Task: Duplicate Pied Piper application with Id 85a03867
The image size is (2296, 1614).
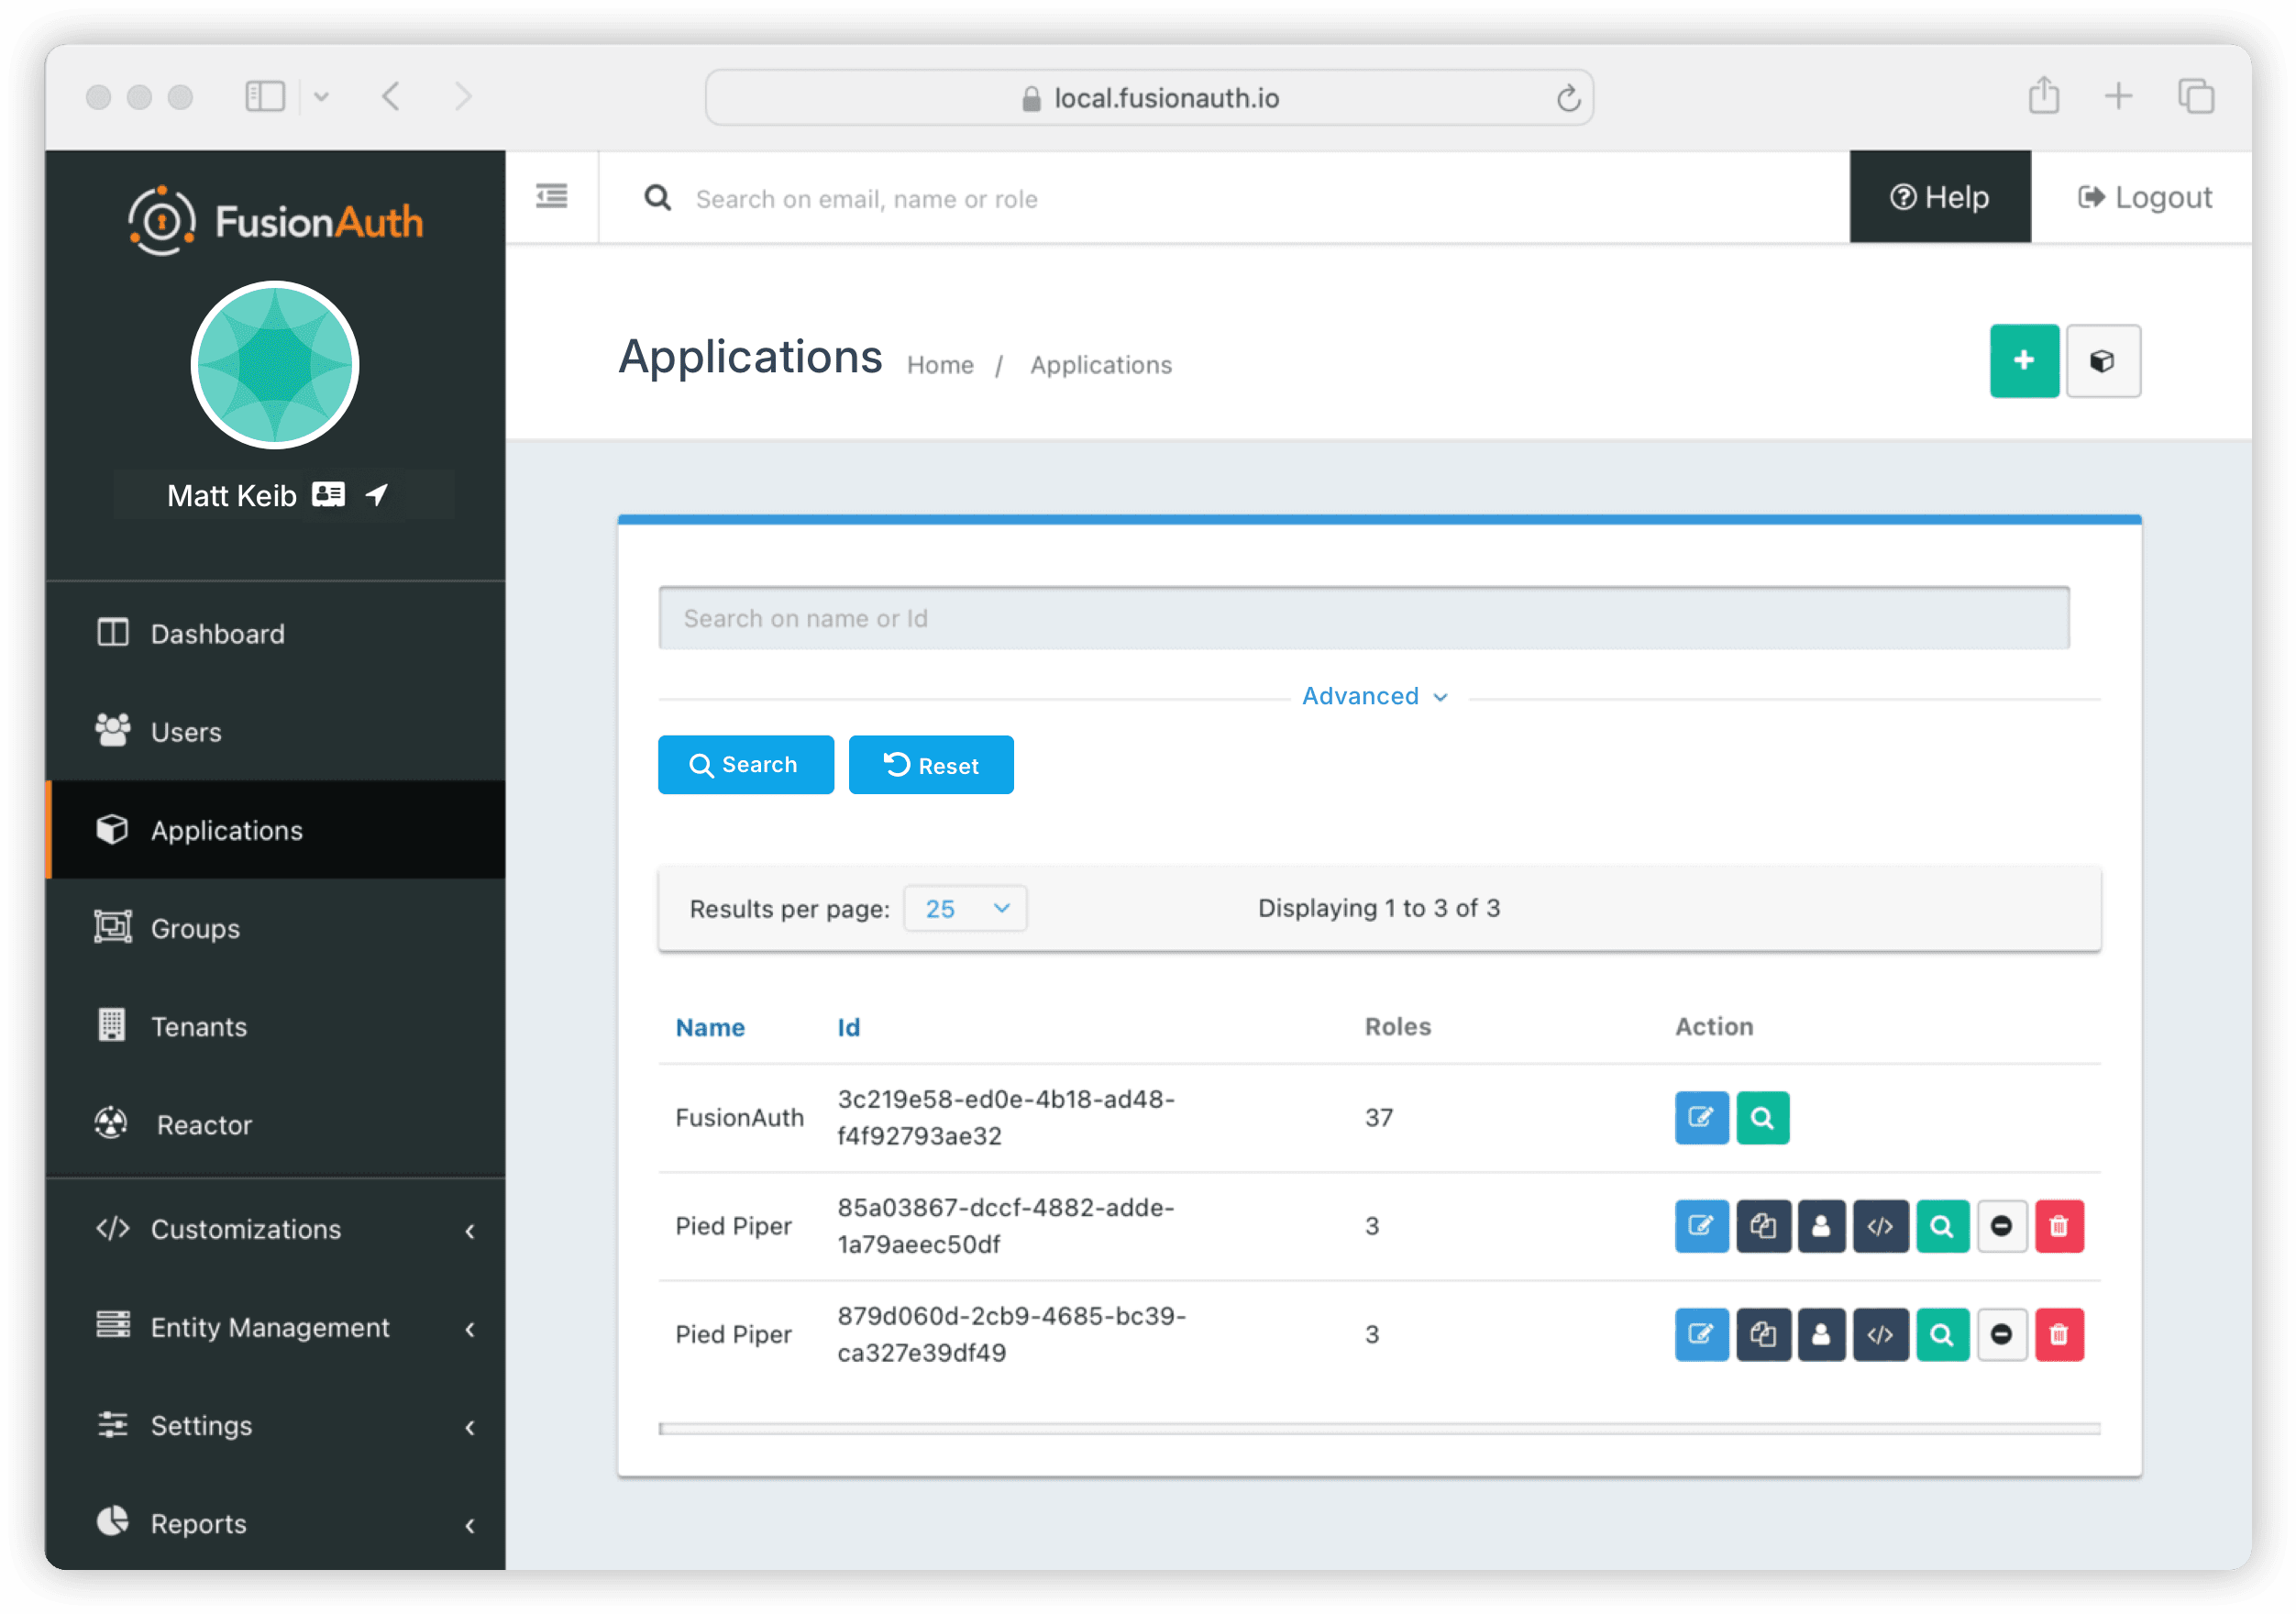Action: click(x=1763, y=1226)
